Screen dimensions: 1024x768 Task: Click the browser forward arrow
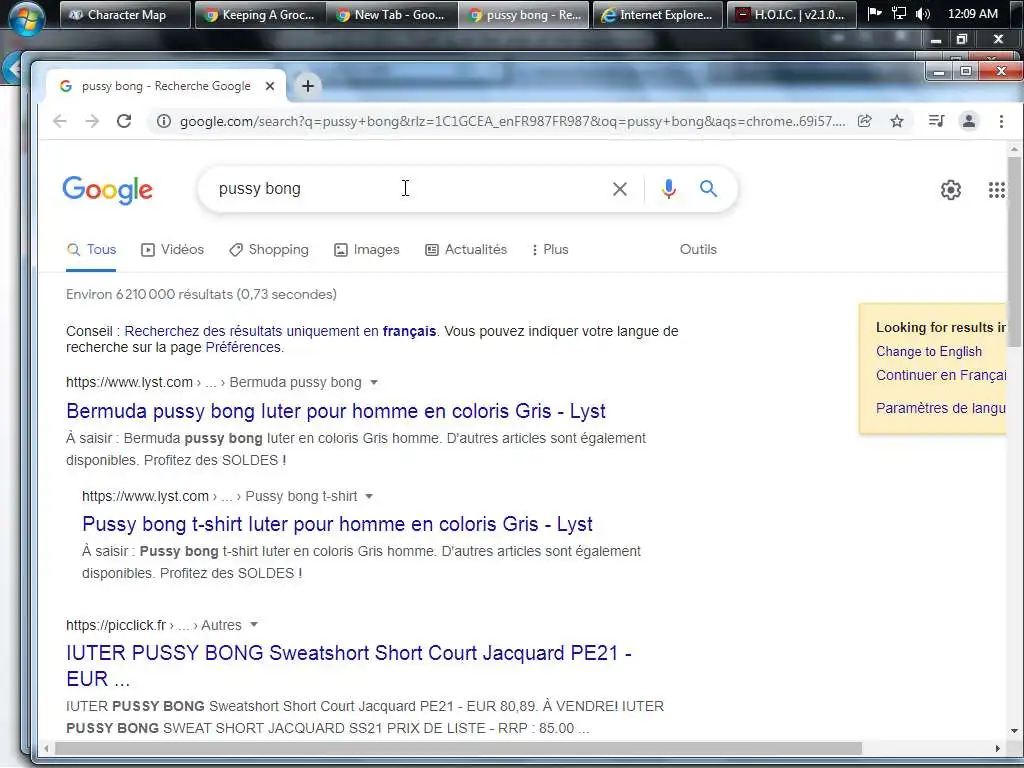point(92,121)
